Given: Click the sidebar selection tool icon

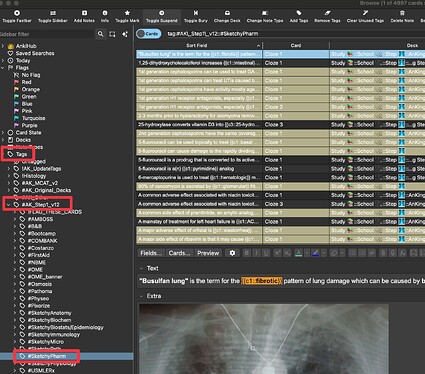Looking at the screenshot, I should (112, 34).
